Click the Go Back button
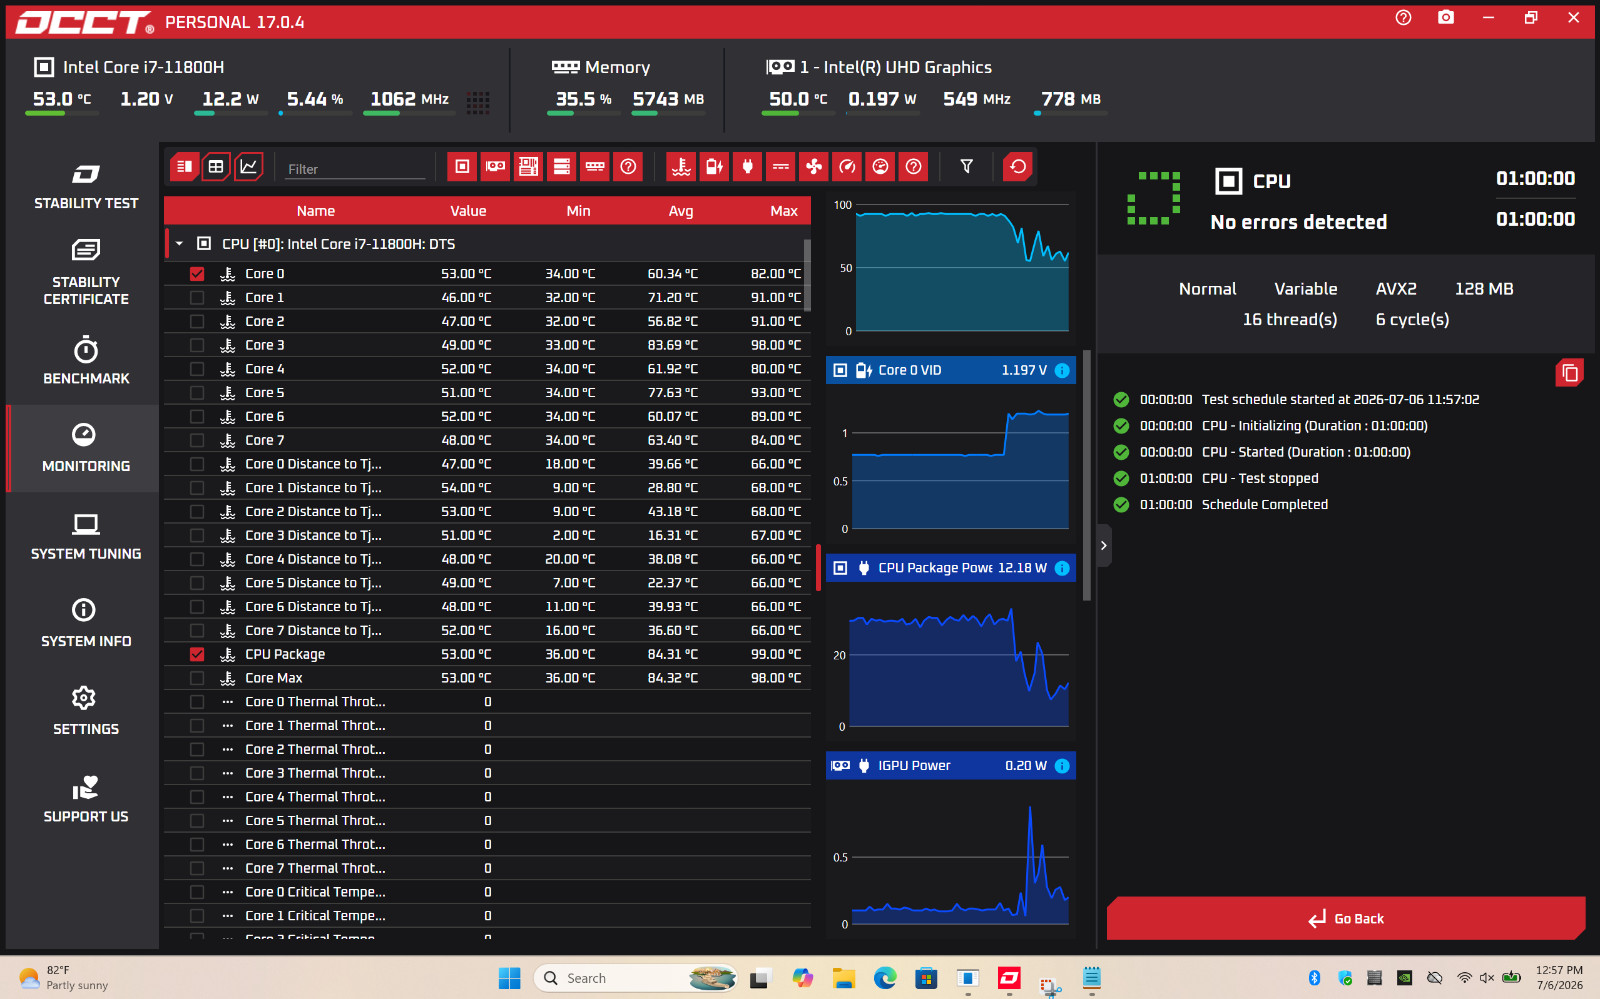 [1346, 918]
